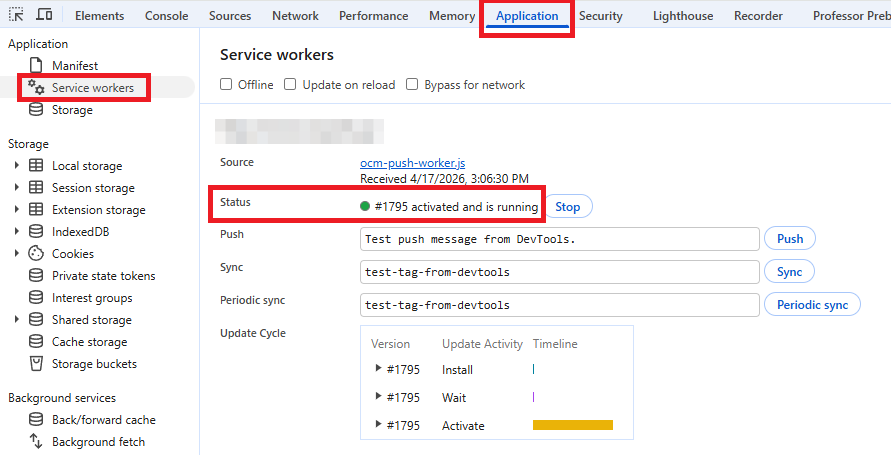Activate the inspect element picker icon
891x455 pixels.
pos(16,15)
